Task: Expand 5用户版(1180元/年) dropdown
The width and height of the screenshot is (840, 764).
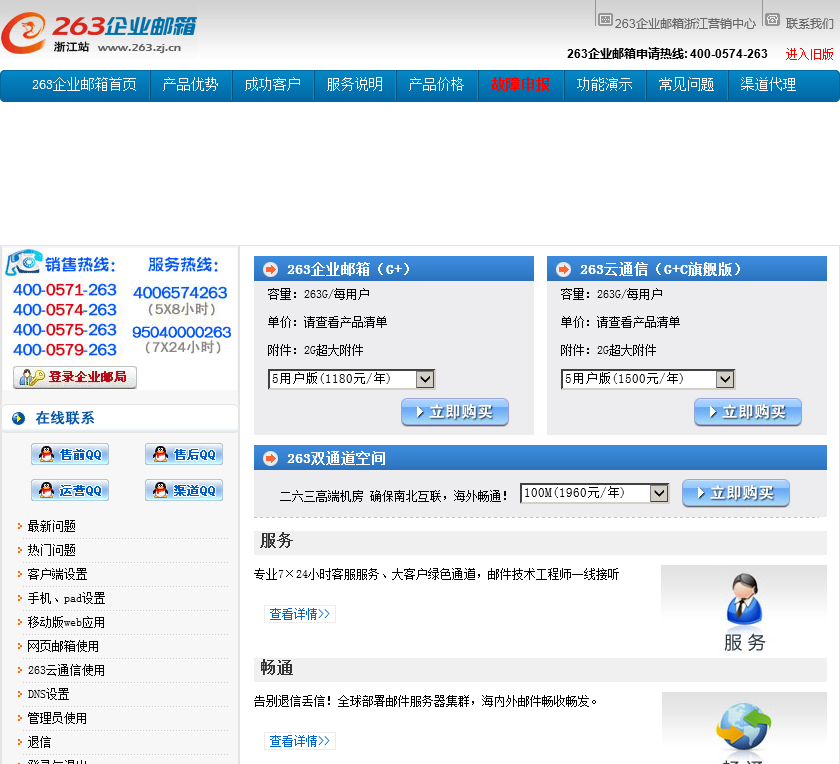Action: click(x=351, y=379)
